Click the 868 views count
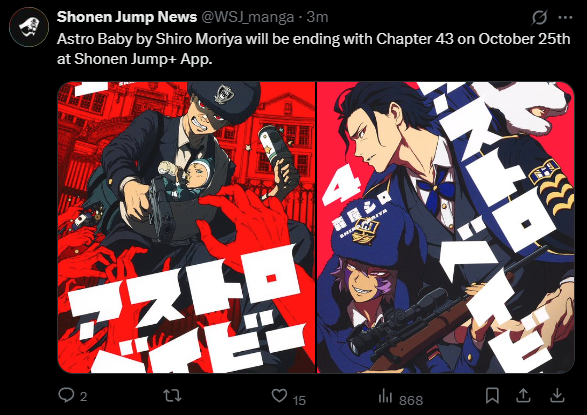Screen dimensions: 587x415 (x=411, y=401)
